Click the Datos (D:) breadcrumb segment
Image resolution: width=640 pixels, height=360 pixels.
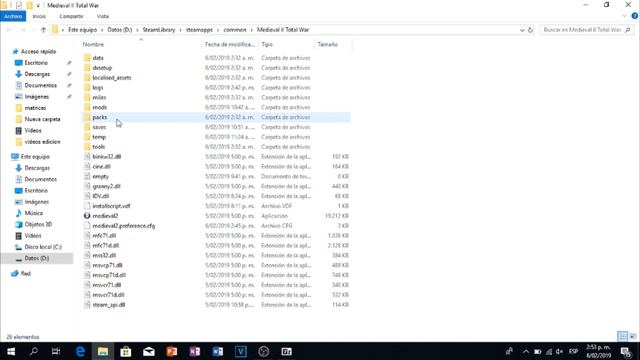pyautogui.click(x=120, y=30)
